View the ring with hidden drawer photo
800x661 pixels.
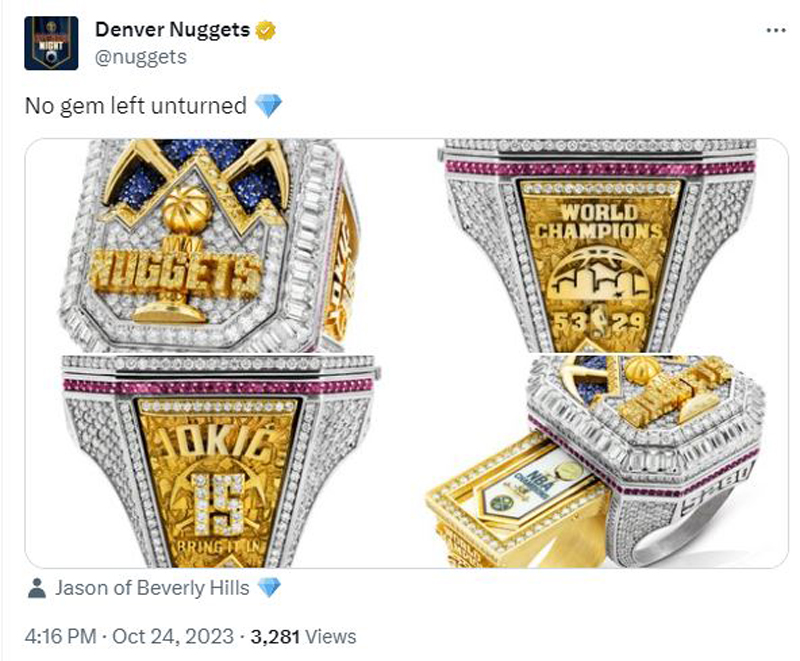pos(597,461)
